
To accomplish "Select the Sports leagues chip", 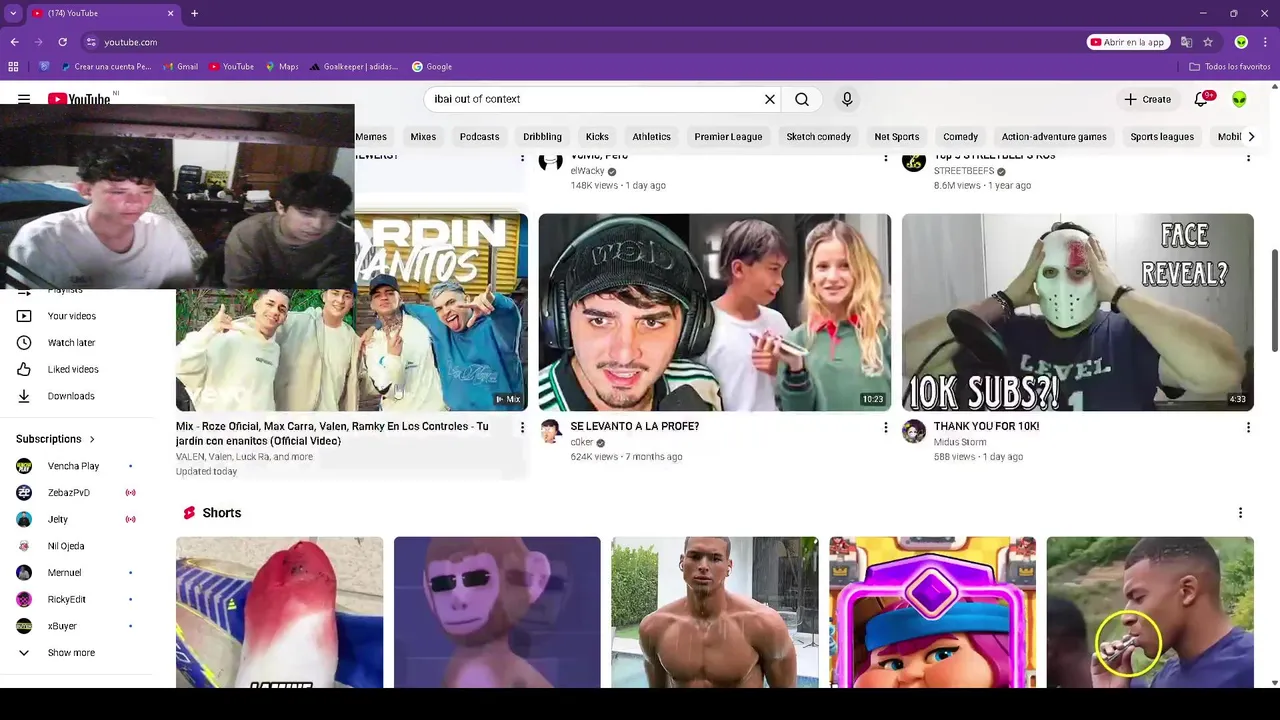I will click(1162, 137).
